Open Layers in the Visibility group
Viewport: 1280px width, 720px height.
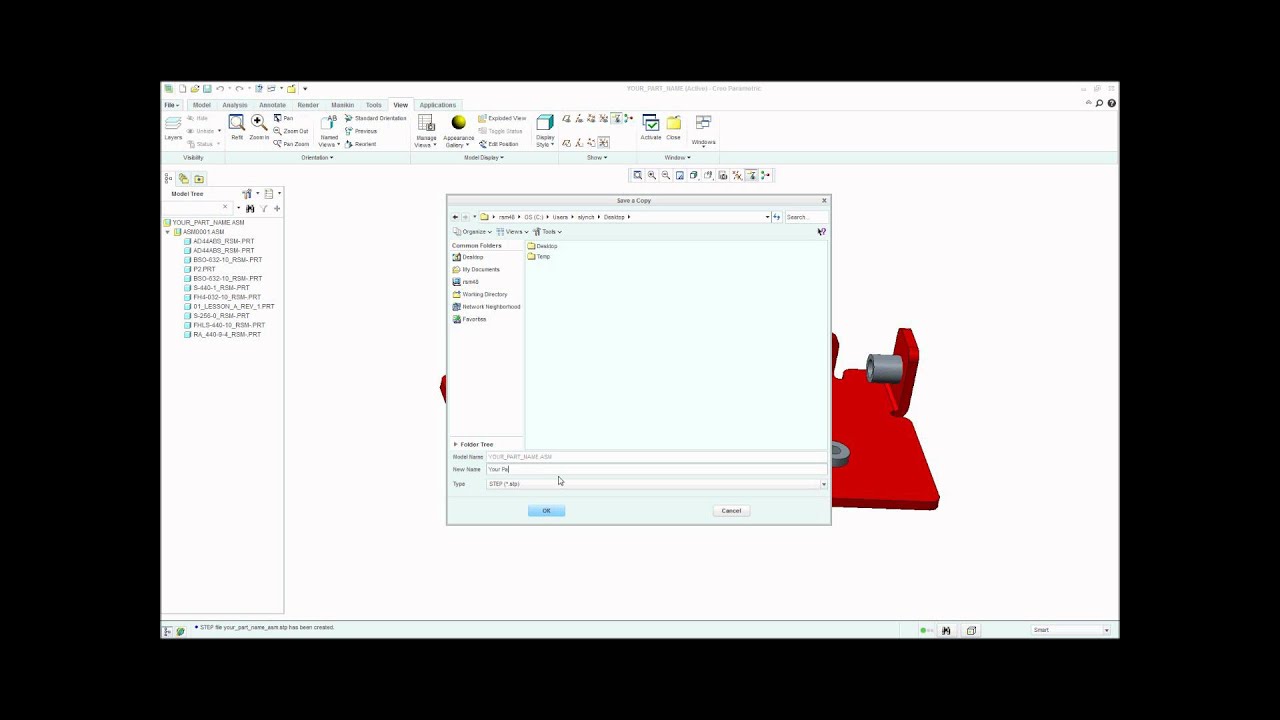173,128
